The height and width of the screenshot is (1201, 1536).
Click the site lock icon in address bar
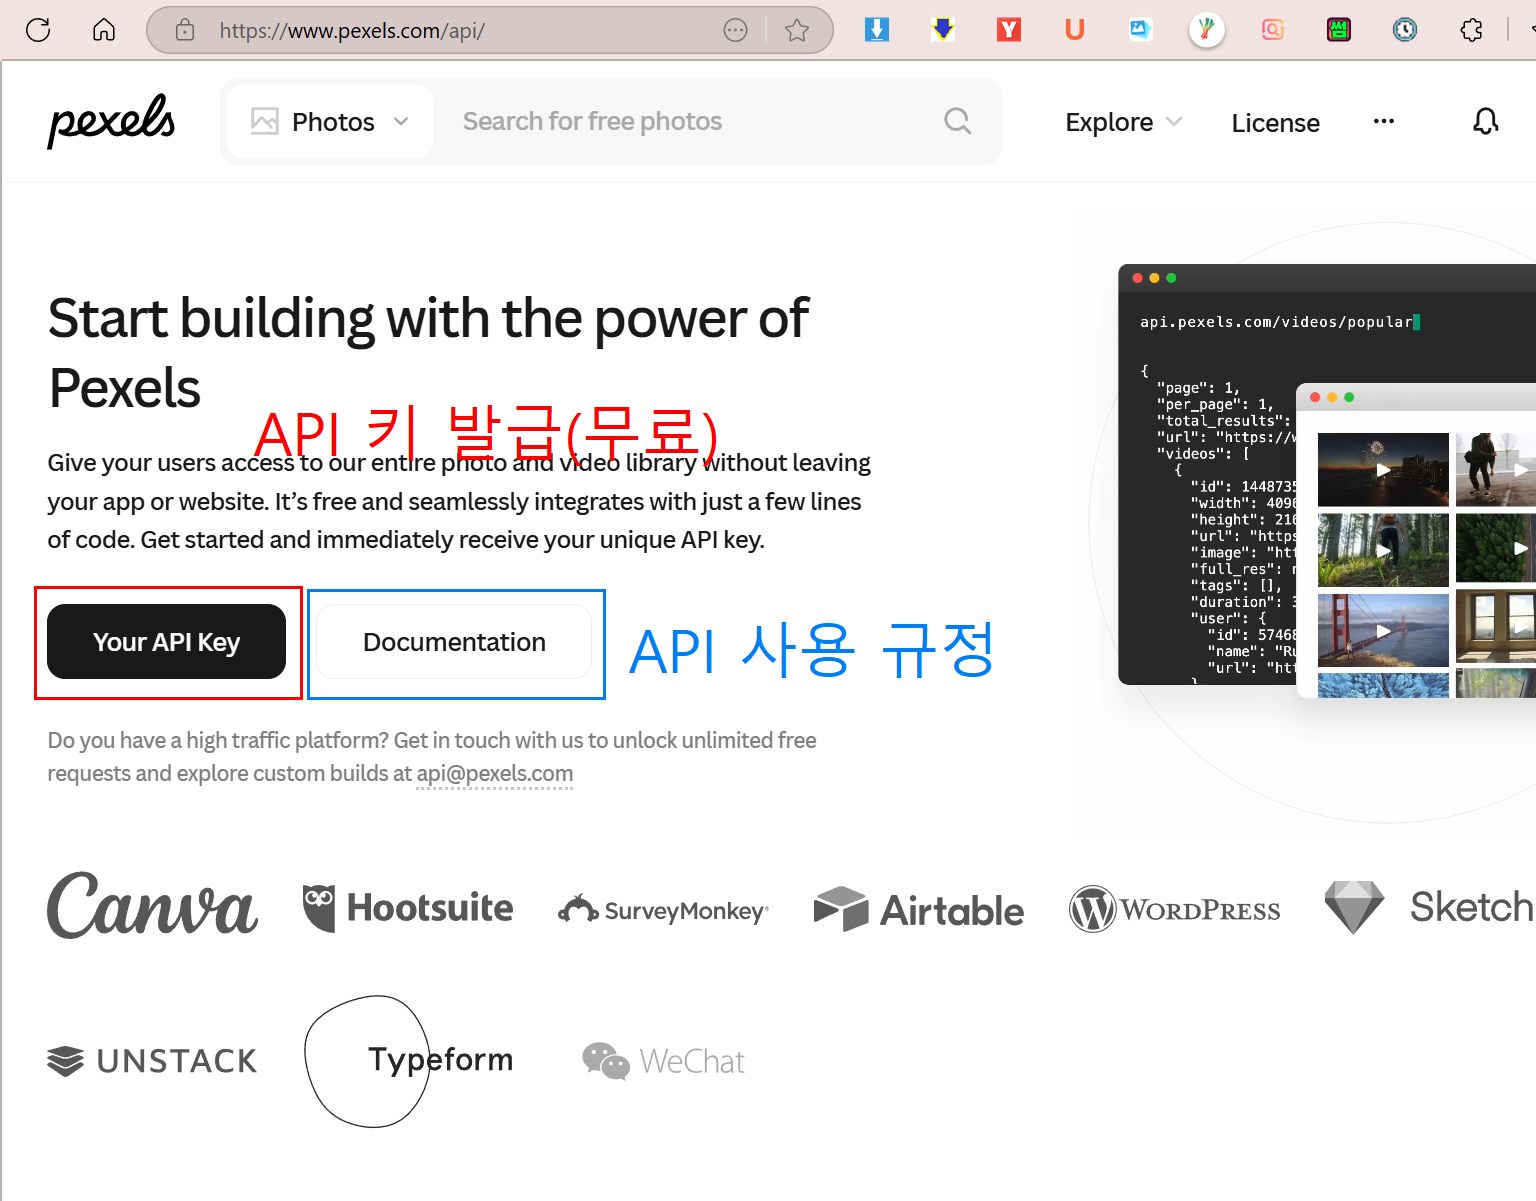(185, 30)
